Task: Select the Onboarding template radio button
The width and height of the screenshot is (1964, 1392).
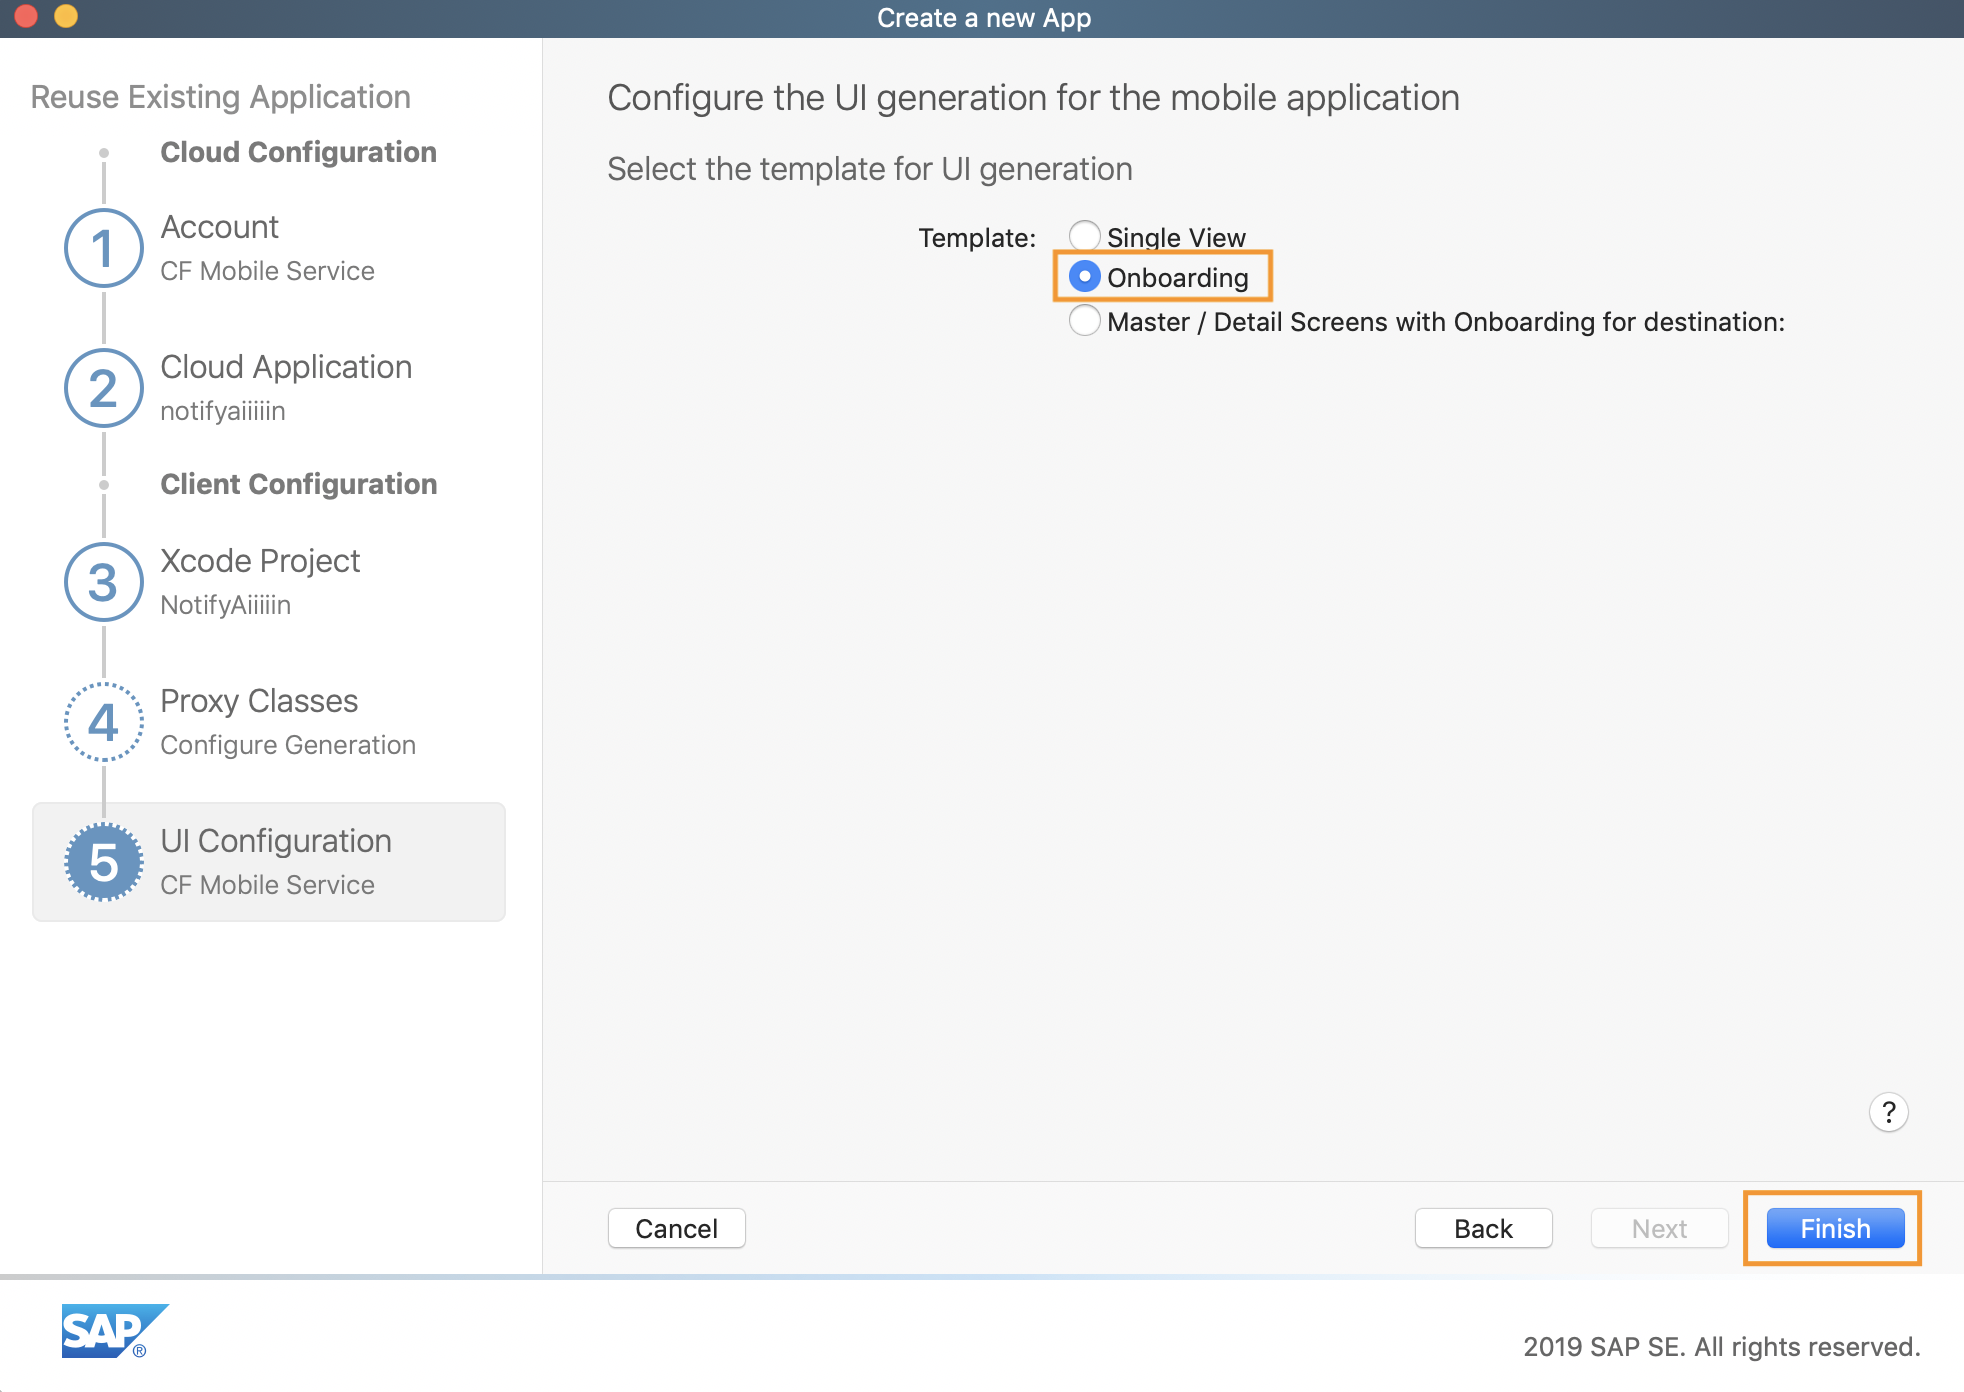Action: 1085,276
